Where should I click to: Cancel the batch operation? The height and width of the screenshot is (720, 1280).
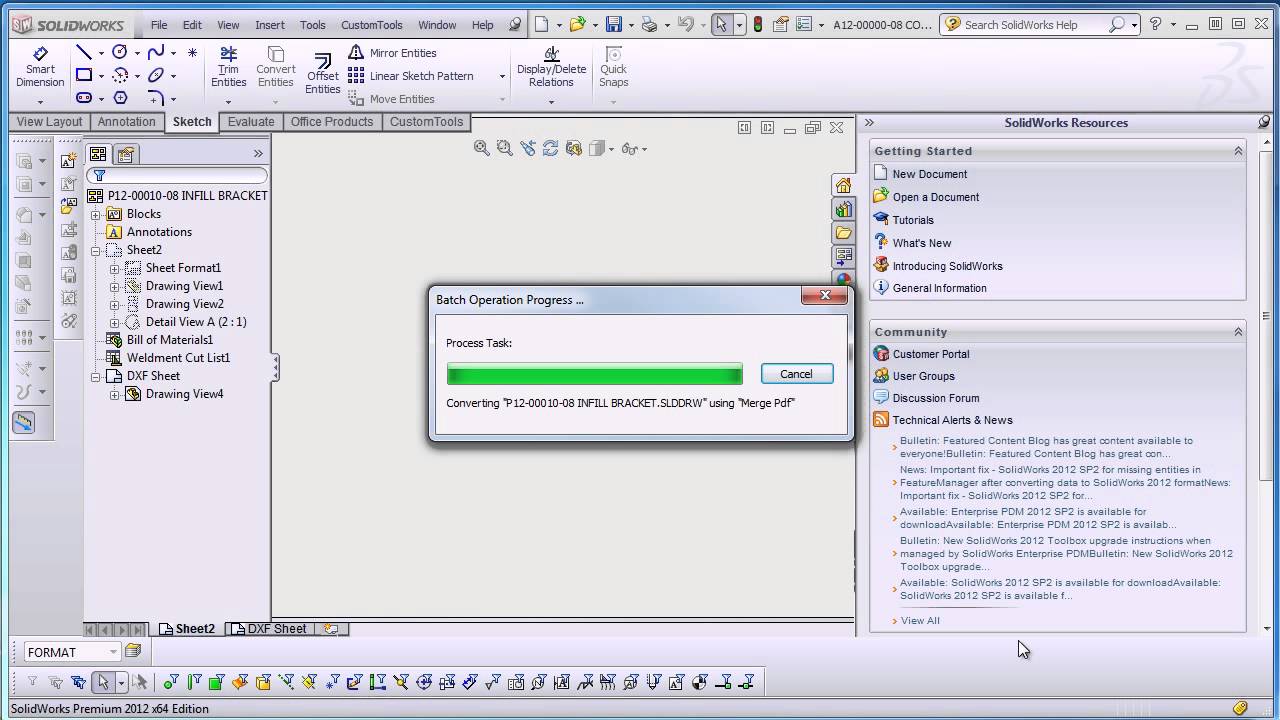tap(796, 374)
